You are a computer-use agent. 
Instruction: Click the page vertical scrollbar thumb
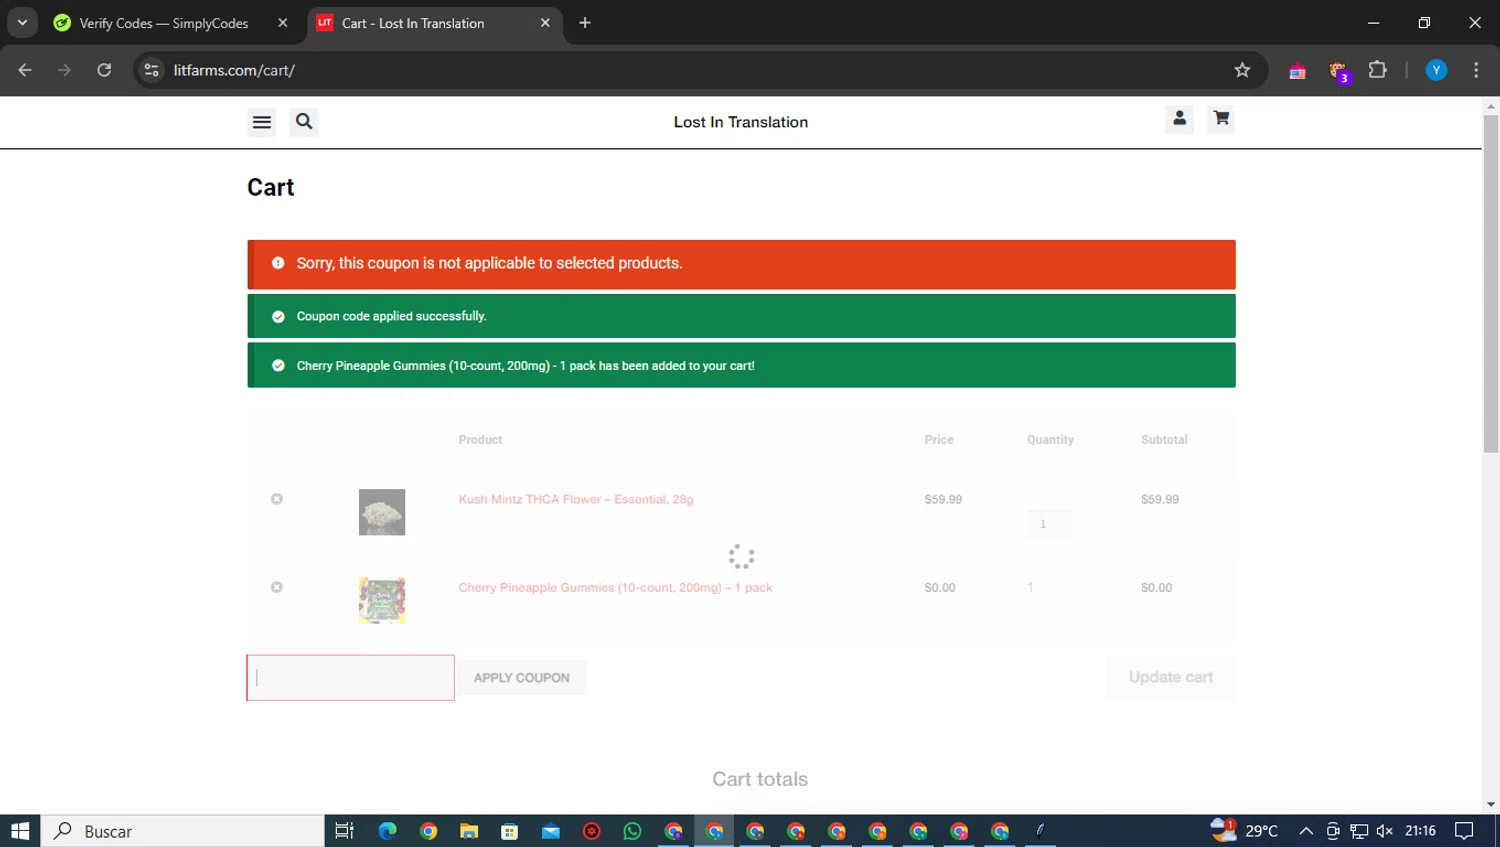1491,283
